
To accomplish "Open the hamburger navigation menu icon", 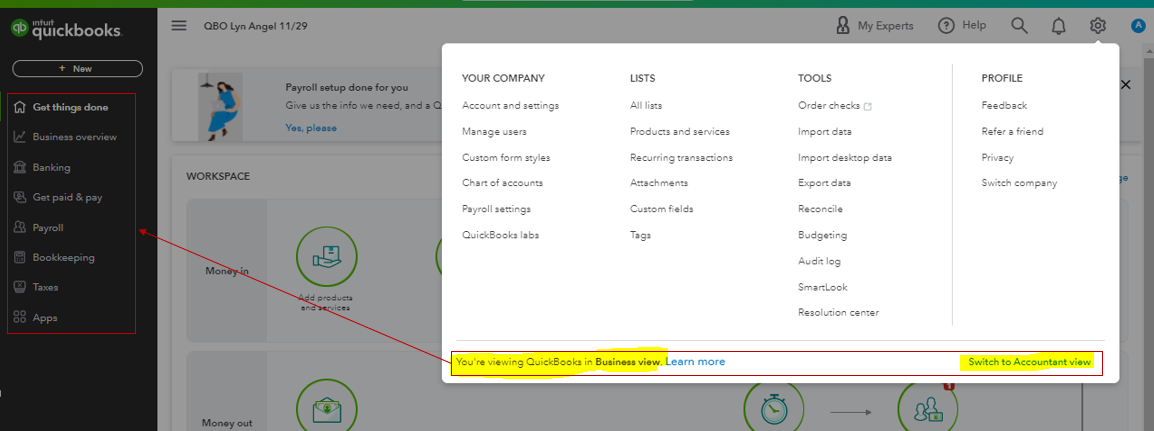I will 179,26.
